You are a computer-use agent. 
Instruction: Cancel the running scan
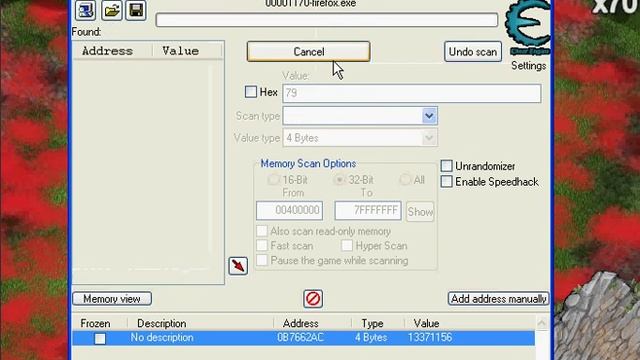(309, 52)
